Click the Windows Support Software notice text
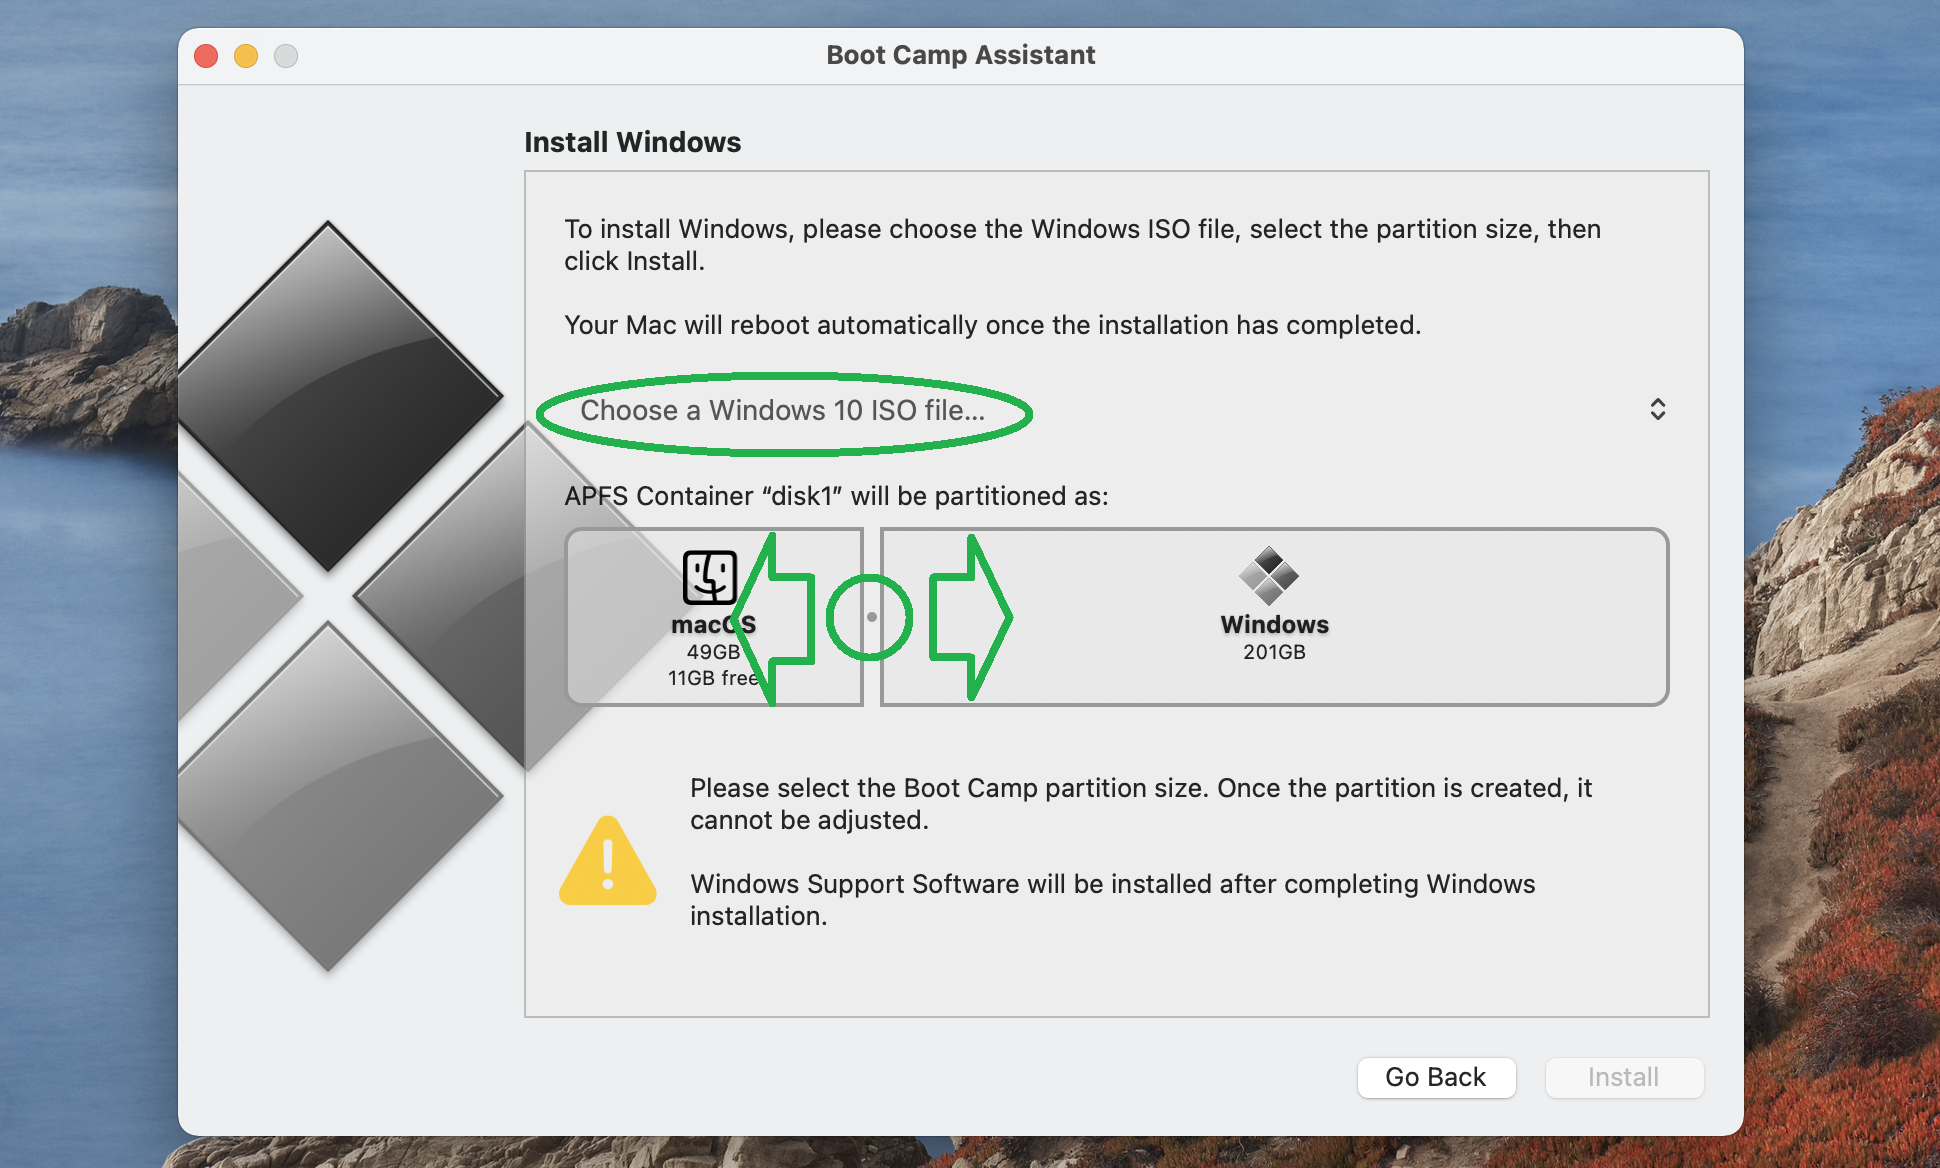This screenshot has height=1168, width=1940. point(1113,900)
